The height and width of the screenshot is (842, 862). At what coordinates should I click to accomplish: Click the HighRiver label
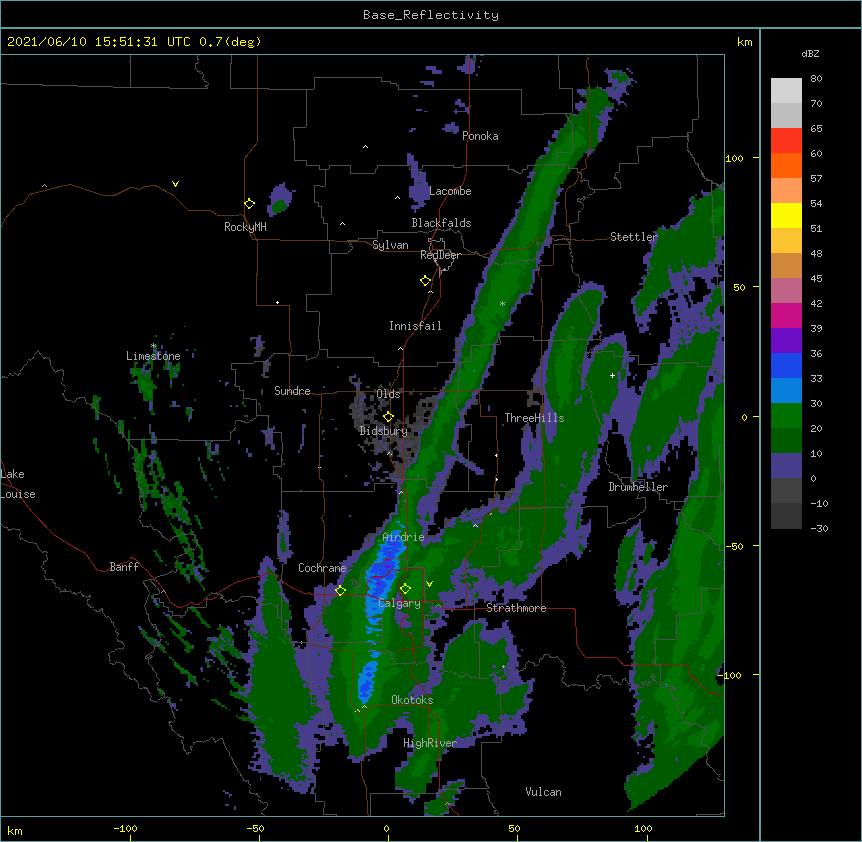[430, 743]
